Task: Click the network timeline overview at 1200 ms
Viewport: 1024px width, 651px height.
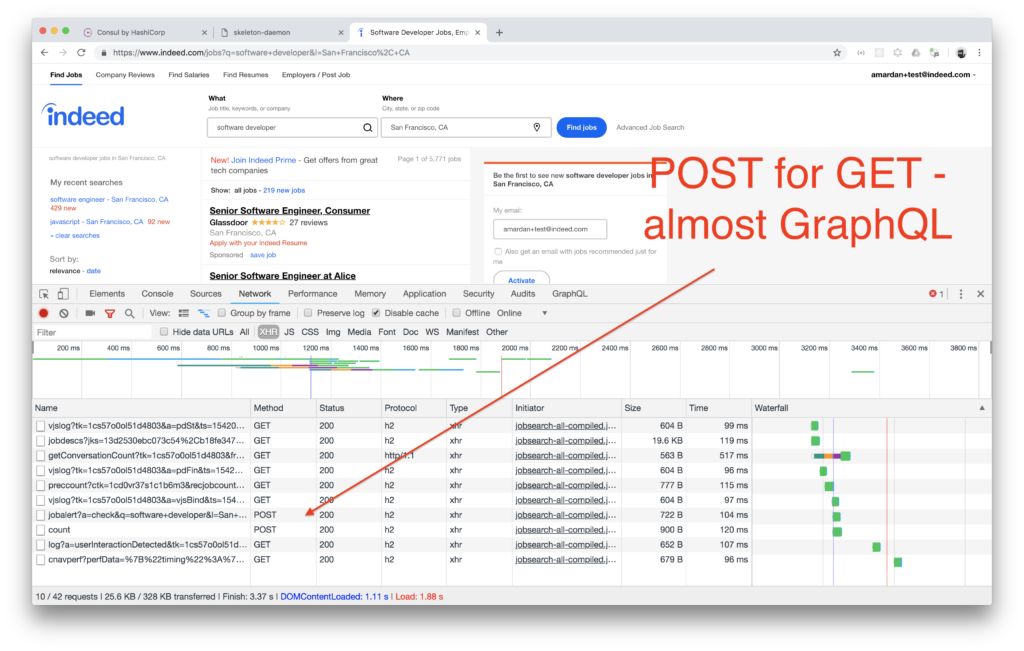Action: [315, 348]
